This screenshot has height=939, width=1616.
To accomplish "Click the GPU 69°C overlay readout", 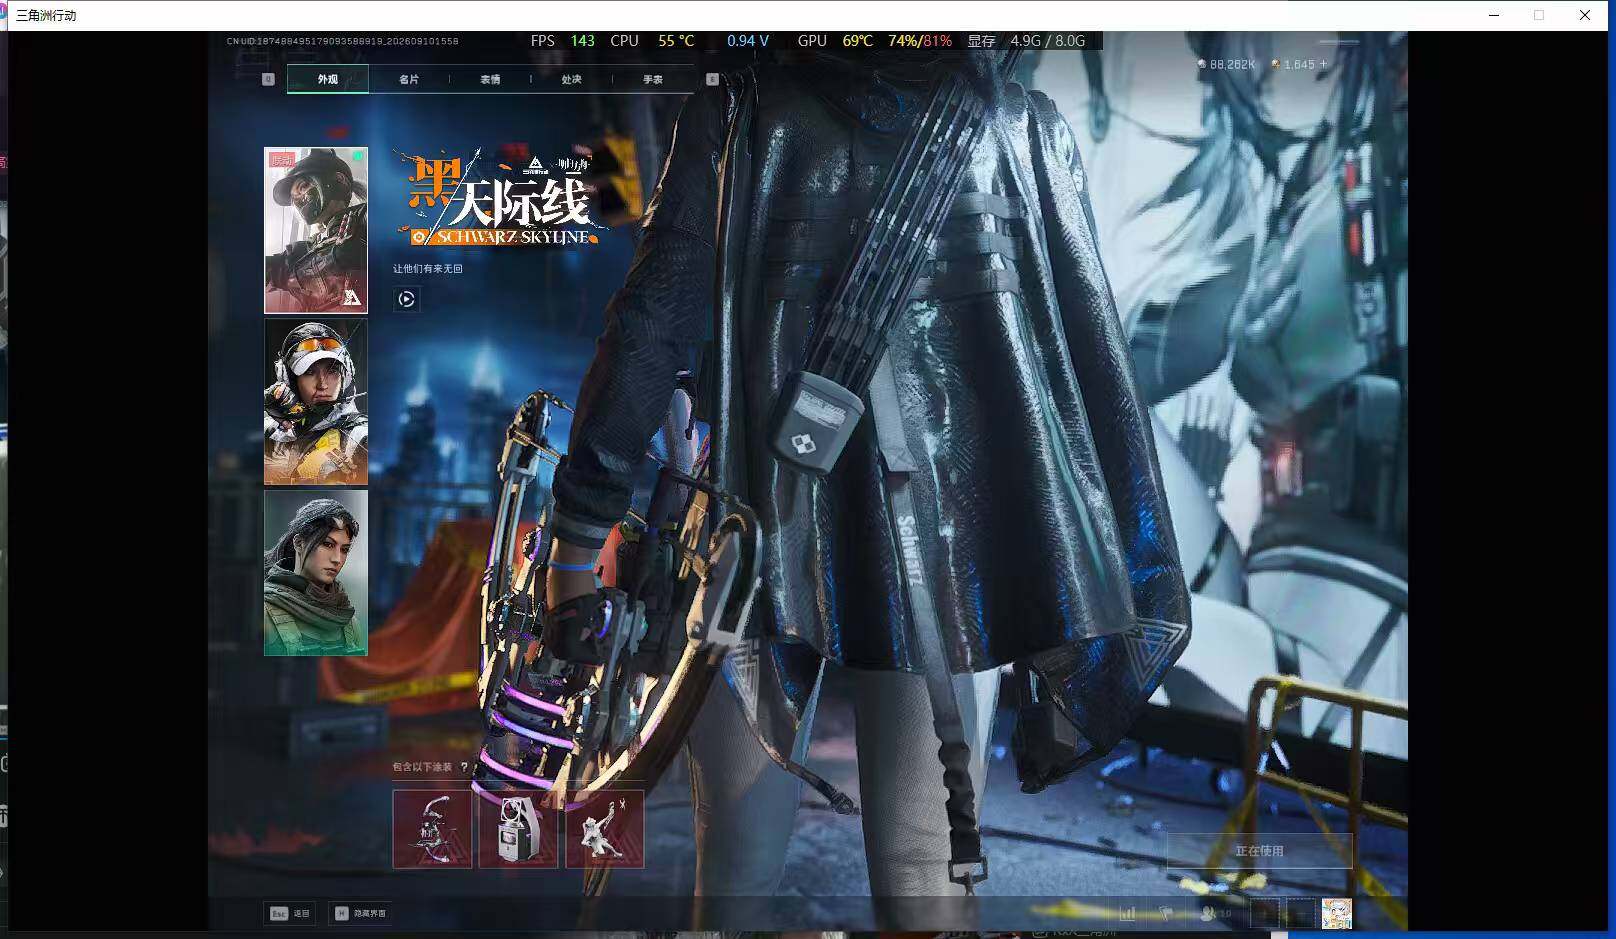I will 835,41.
